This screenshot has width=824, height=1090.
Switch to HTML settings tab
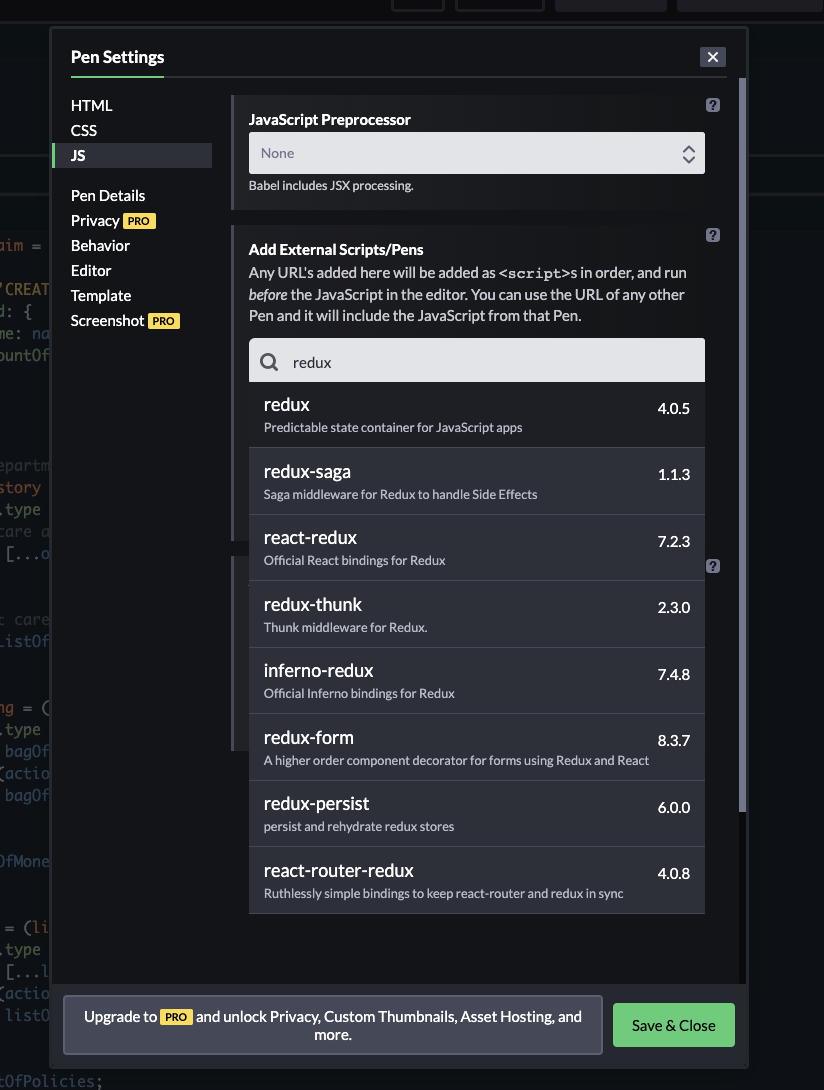[91, 106]
